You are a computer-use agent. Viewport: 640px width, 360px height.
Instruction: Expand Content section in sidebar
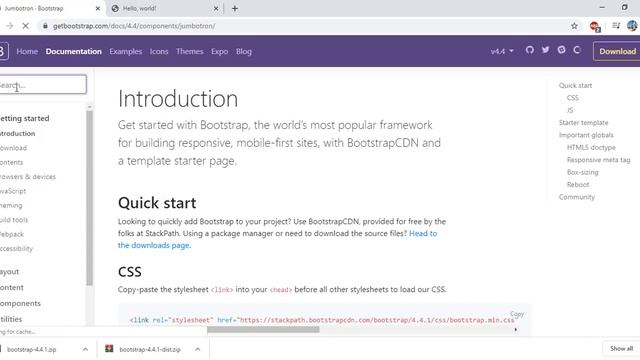point(12,287)
